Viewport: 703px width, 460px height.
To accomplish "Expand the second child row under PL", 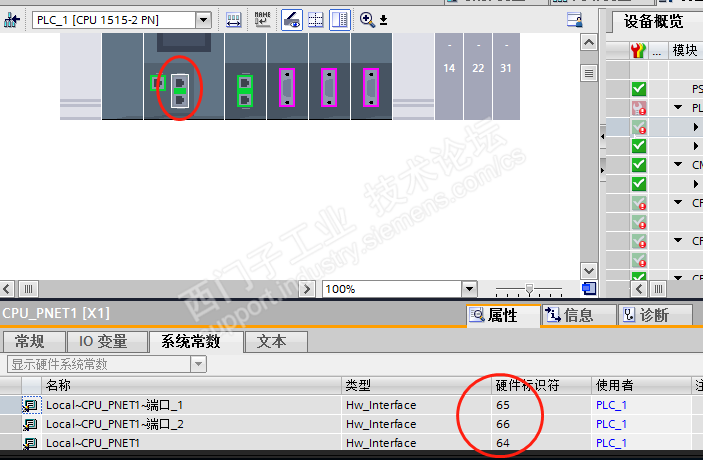I will [695, 146].
